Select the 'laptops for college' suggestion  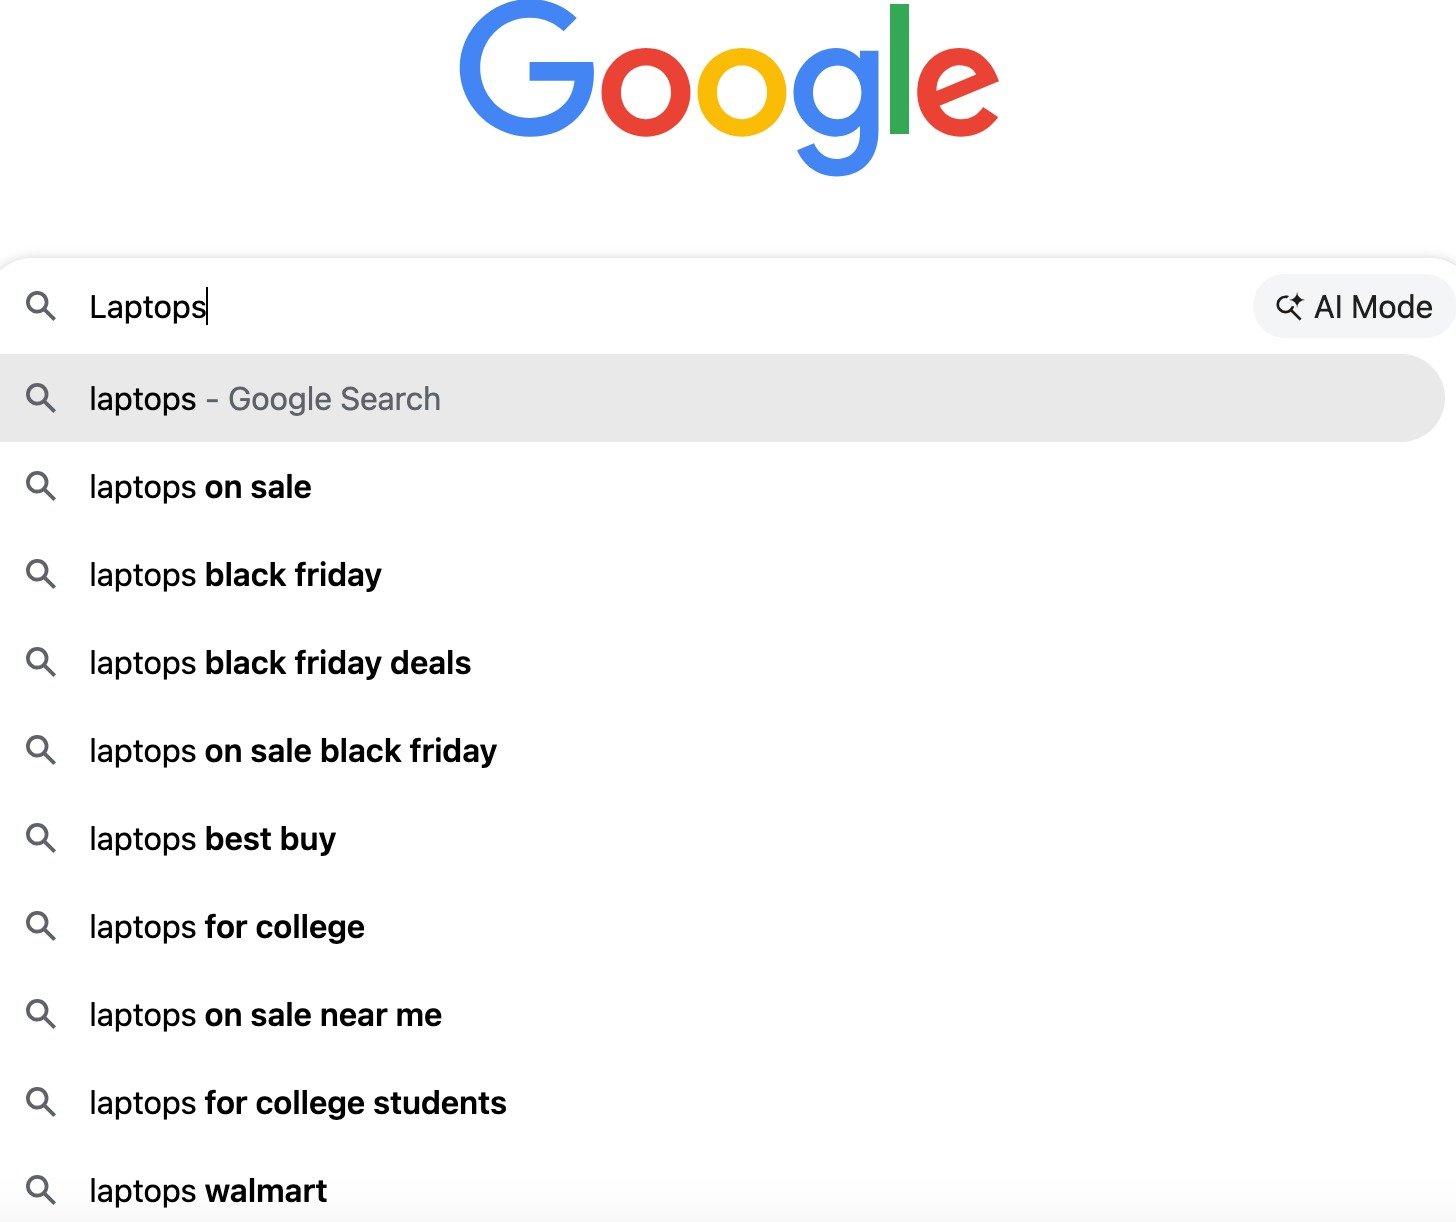click(225, 927)
